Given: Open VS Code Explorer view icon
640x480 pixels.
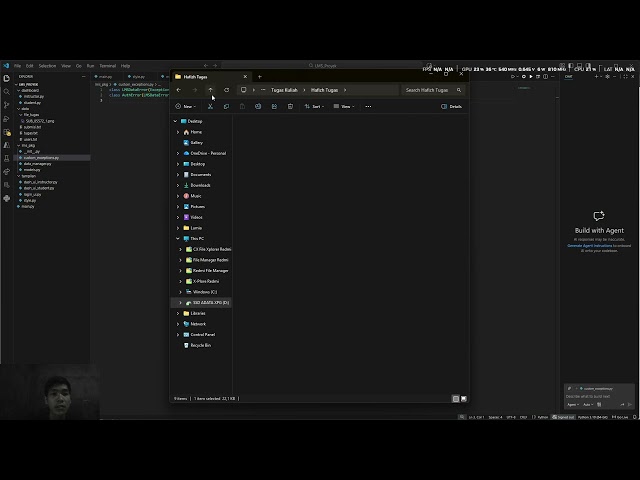Looking at the screenshot, I should pos(7,78).
